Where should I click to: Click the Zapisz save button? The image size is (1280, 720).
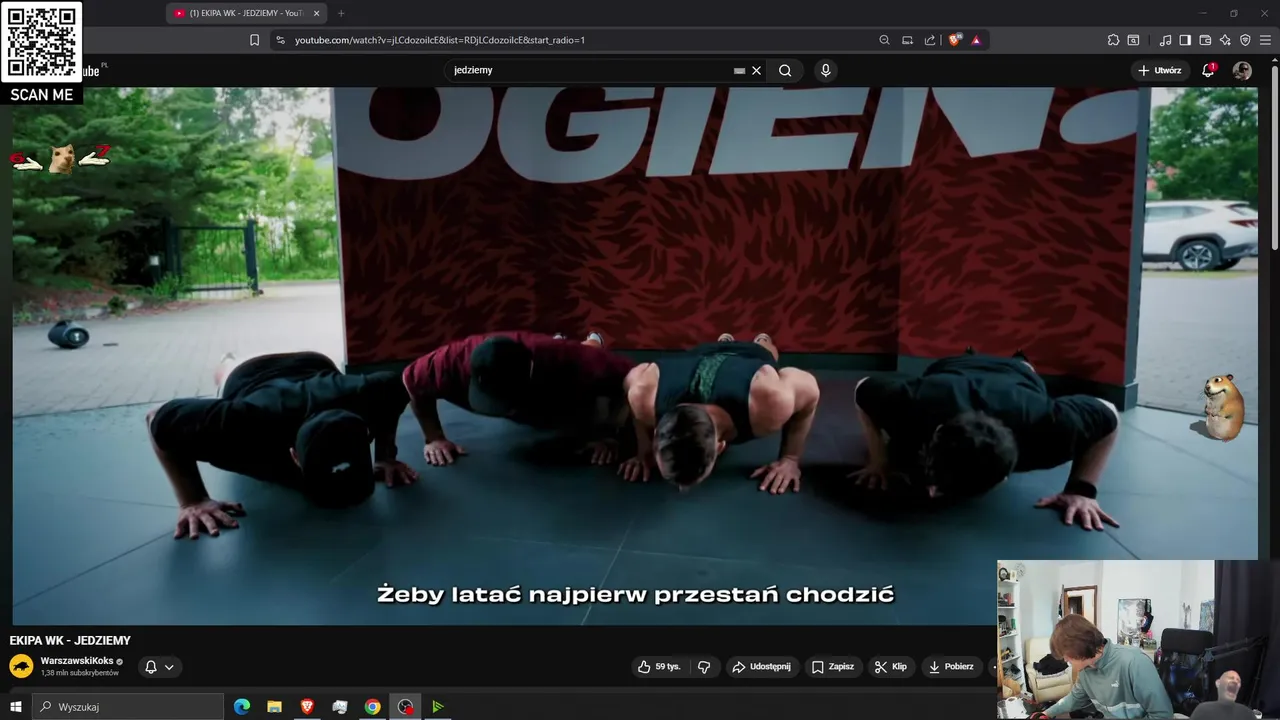[x=833, y=667]
